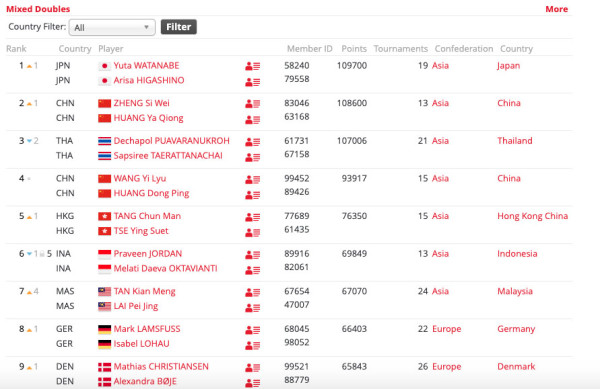Open the Malaysia country link
This screenshot has height=389, width=600.
[x=515, y=291]
